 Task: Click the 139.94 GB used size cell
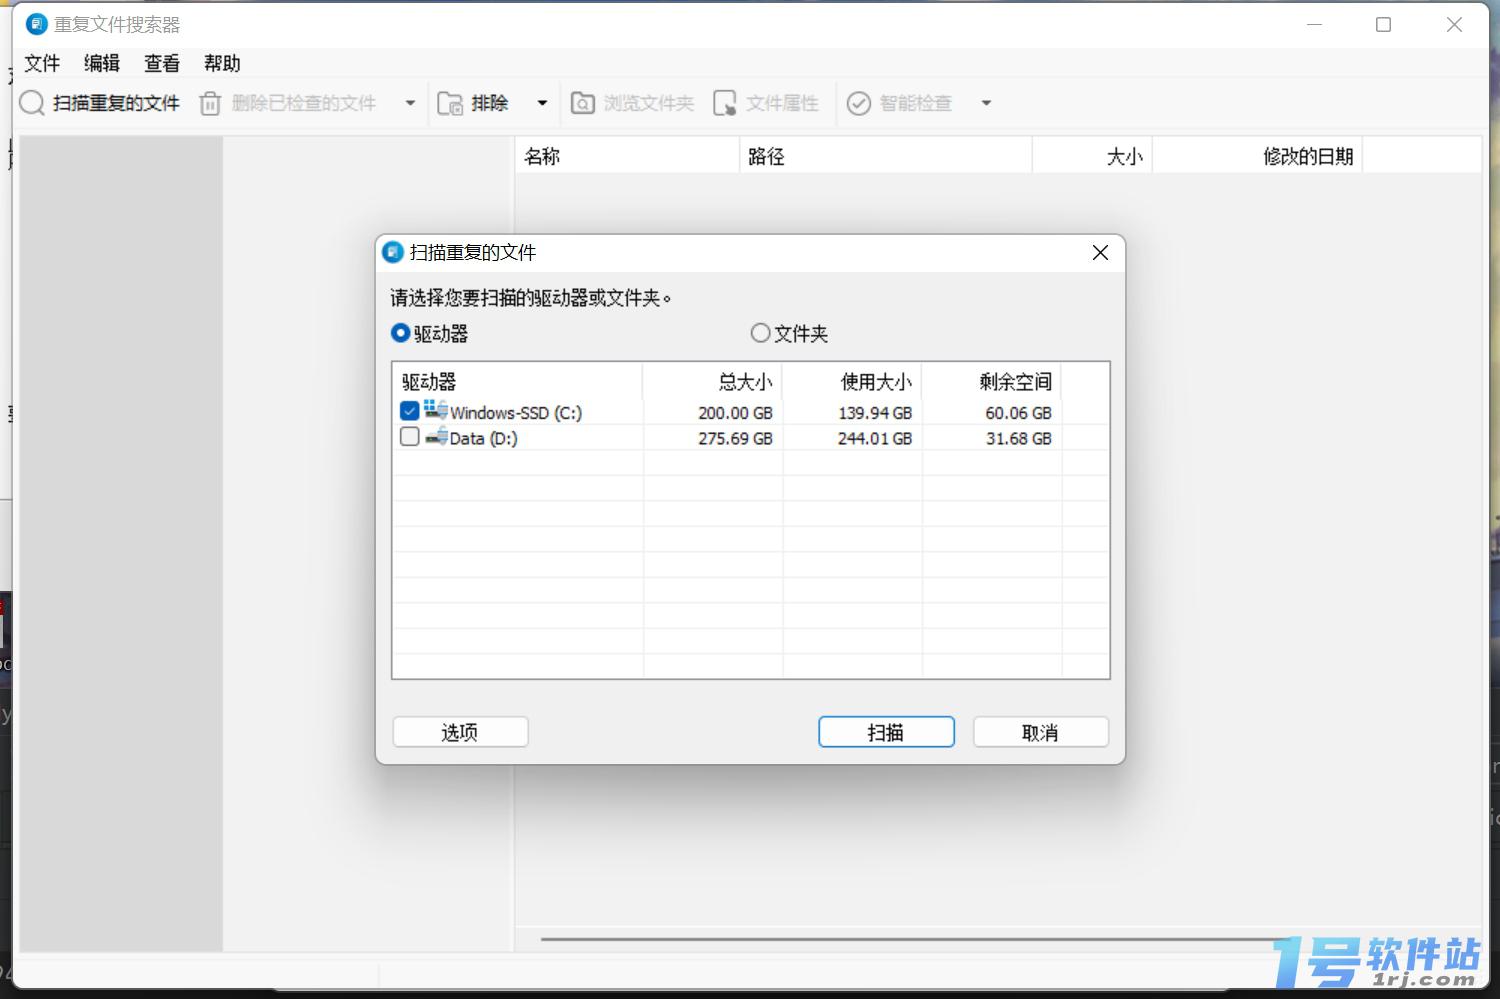pyautogui.click(x=875, y=412)
